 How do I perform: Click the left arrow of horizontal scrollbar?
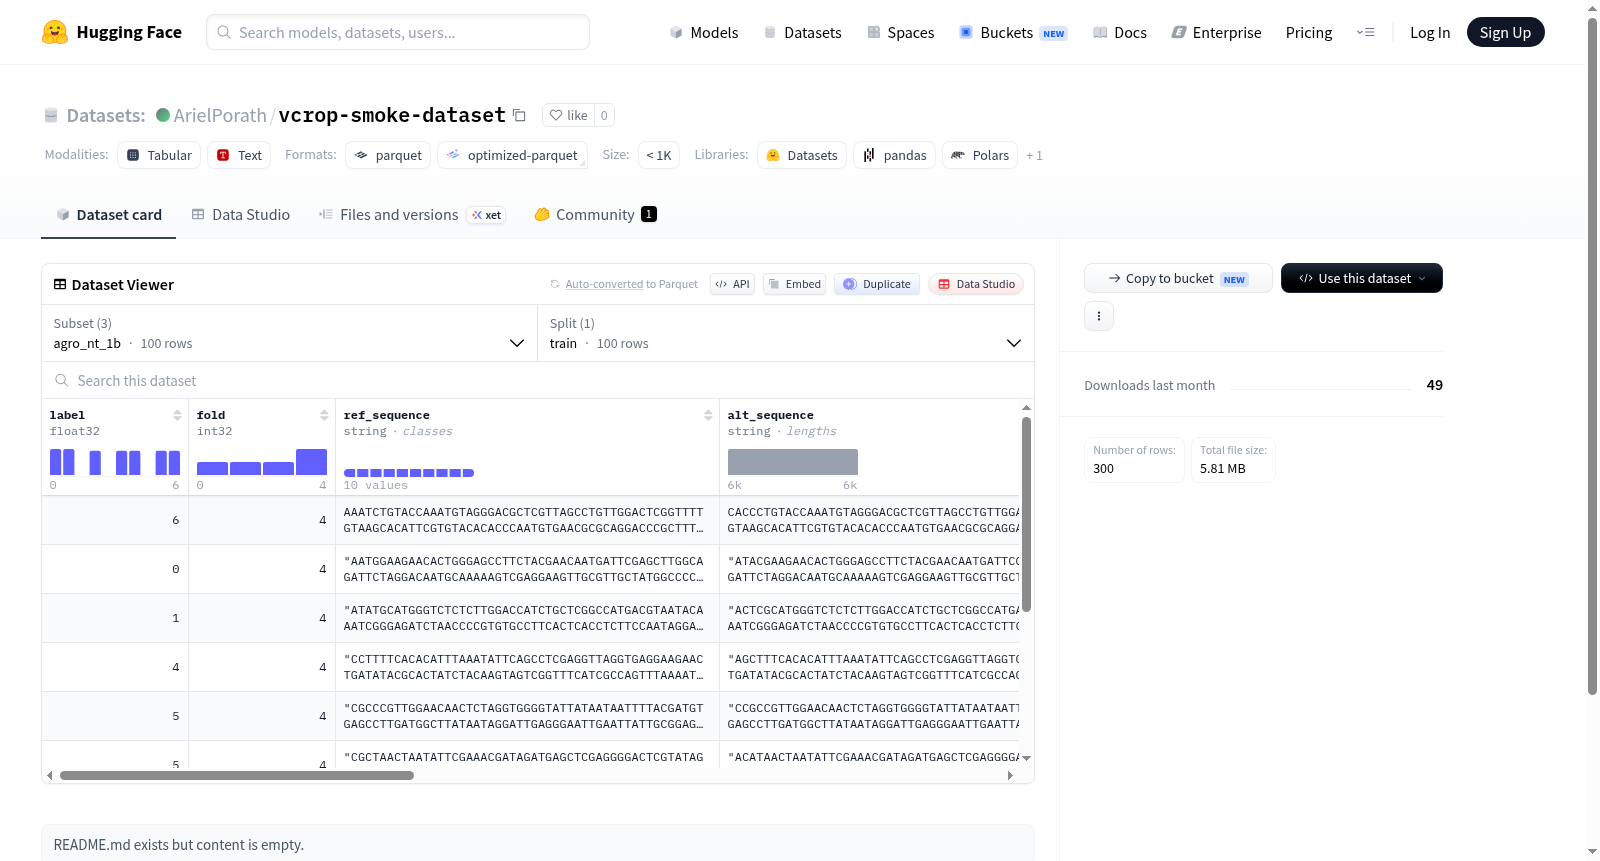point(50,775)
